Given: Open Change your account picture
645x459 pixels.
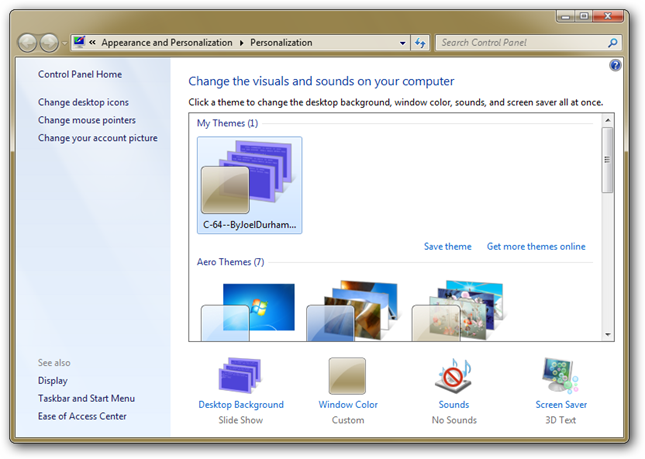Looking at the screenshot, I should [x=98, y=138].
